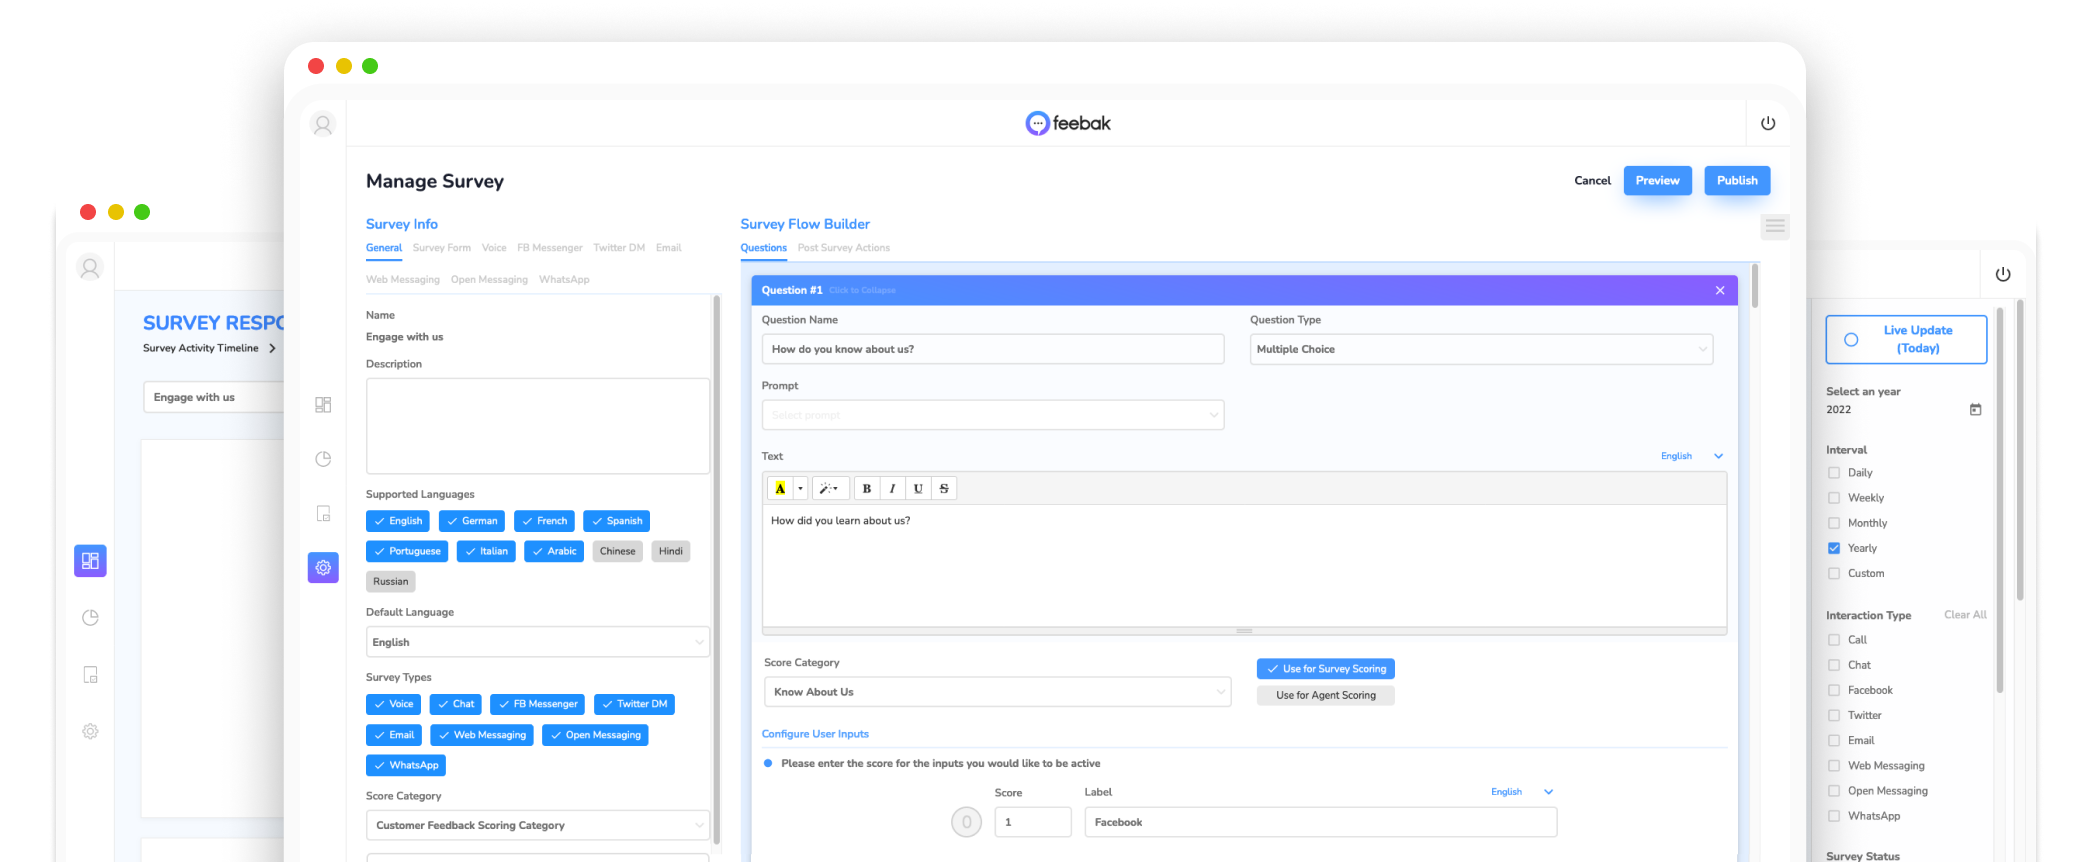This screenshot has height=862, width=2092.
Task: Click the feebak logo
Action: coord(1068,123)
